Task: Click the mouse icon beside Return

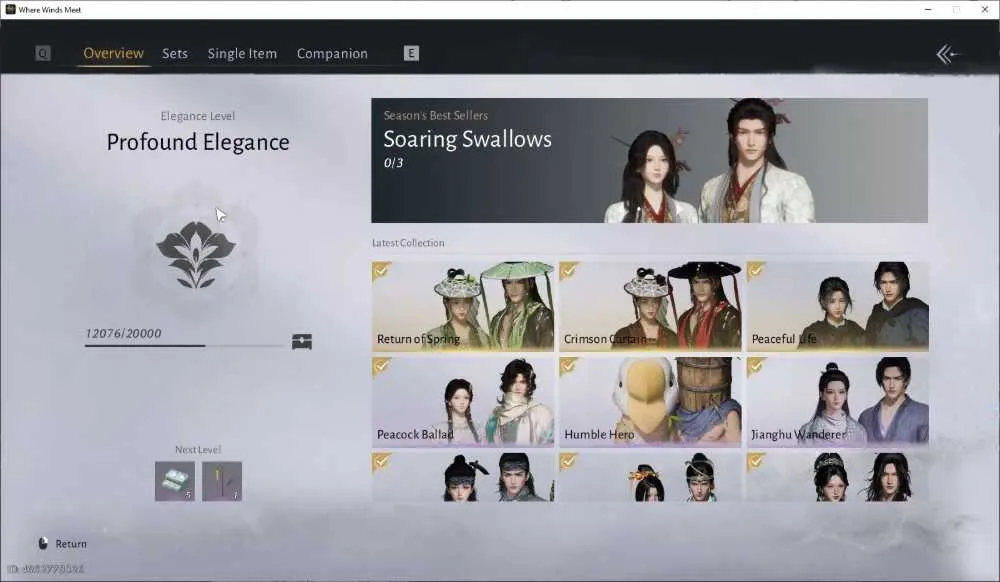Action: click(43, 544)
